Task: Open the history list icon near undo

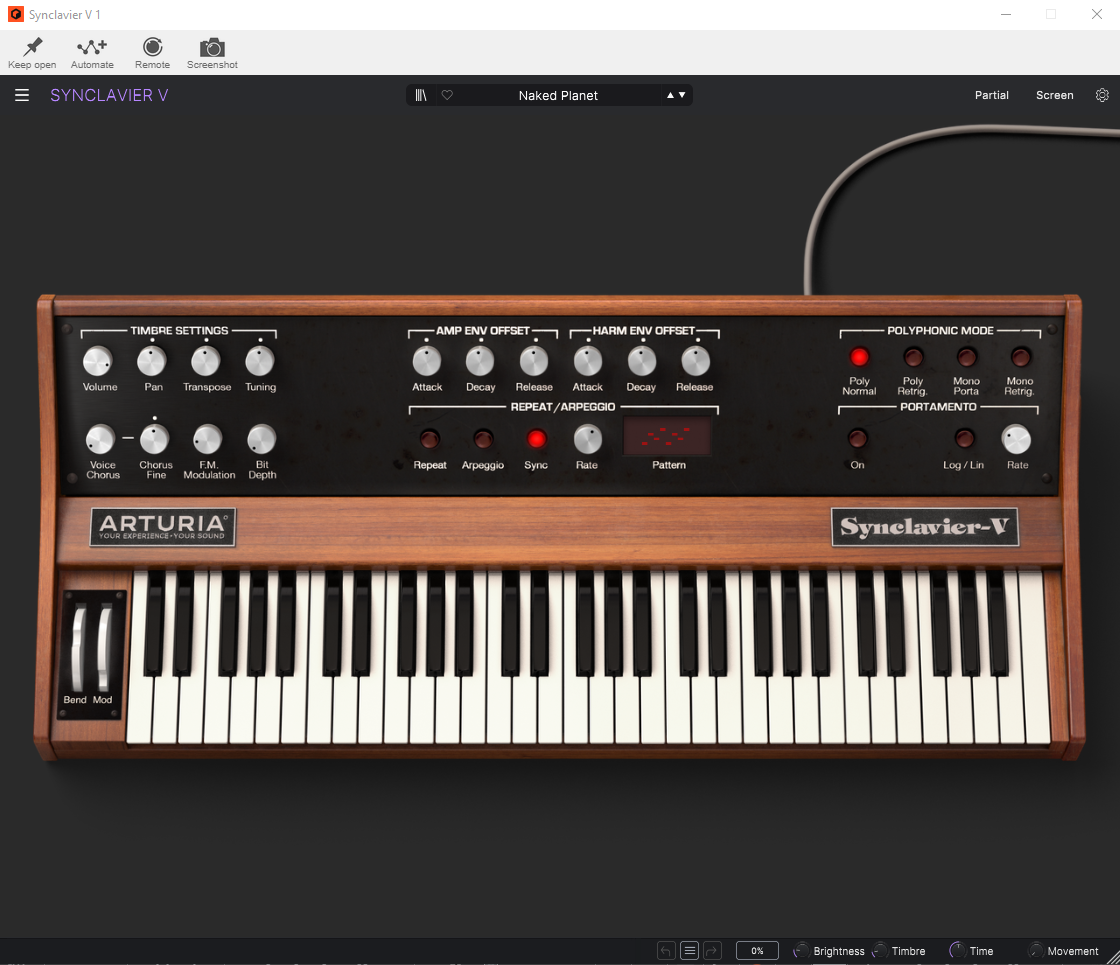Action: pos(689,950)
